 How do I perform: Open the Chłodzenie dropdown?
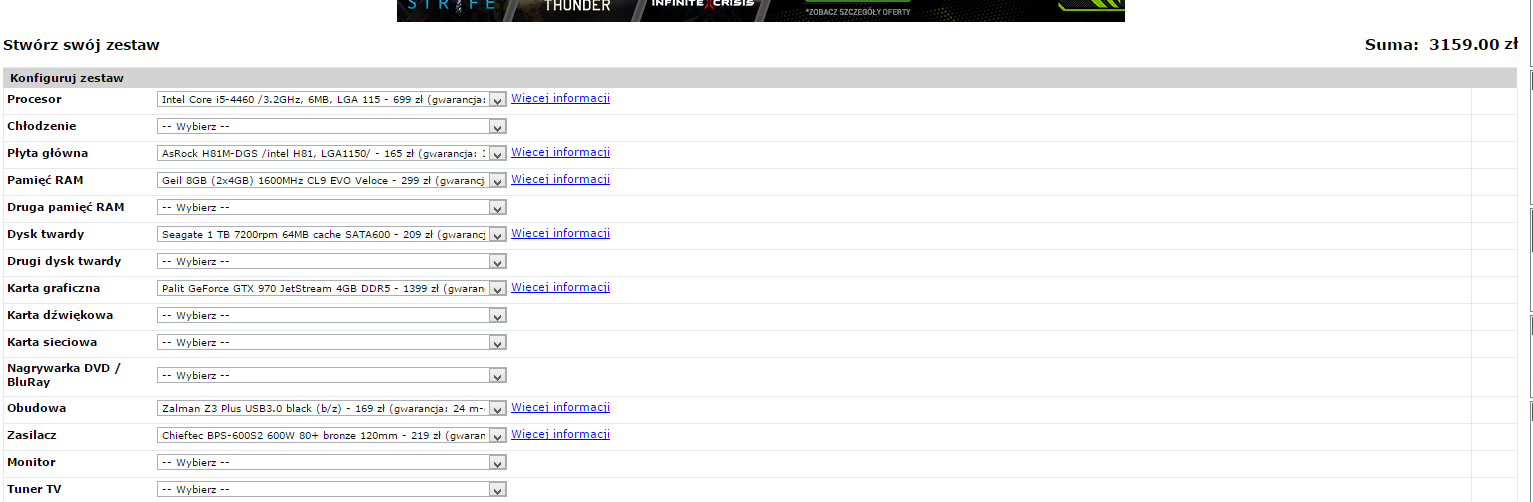coord(332,127)
